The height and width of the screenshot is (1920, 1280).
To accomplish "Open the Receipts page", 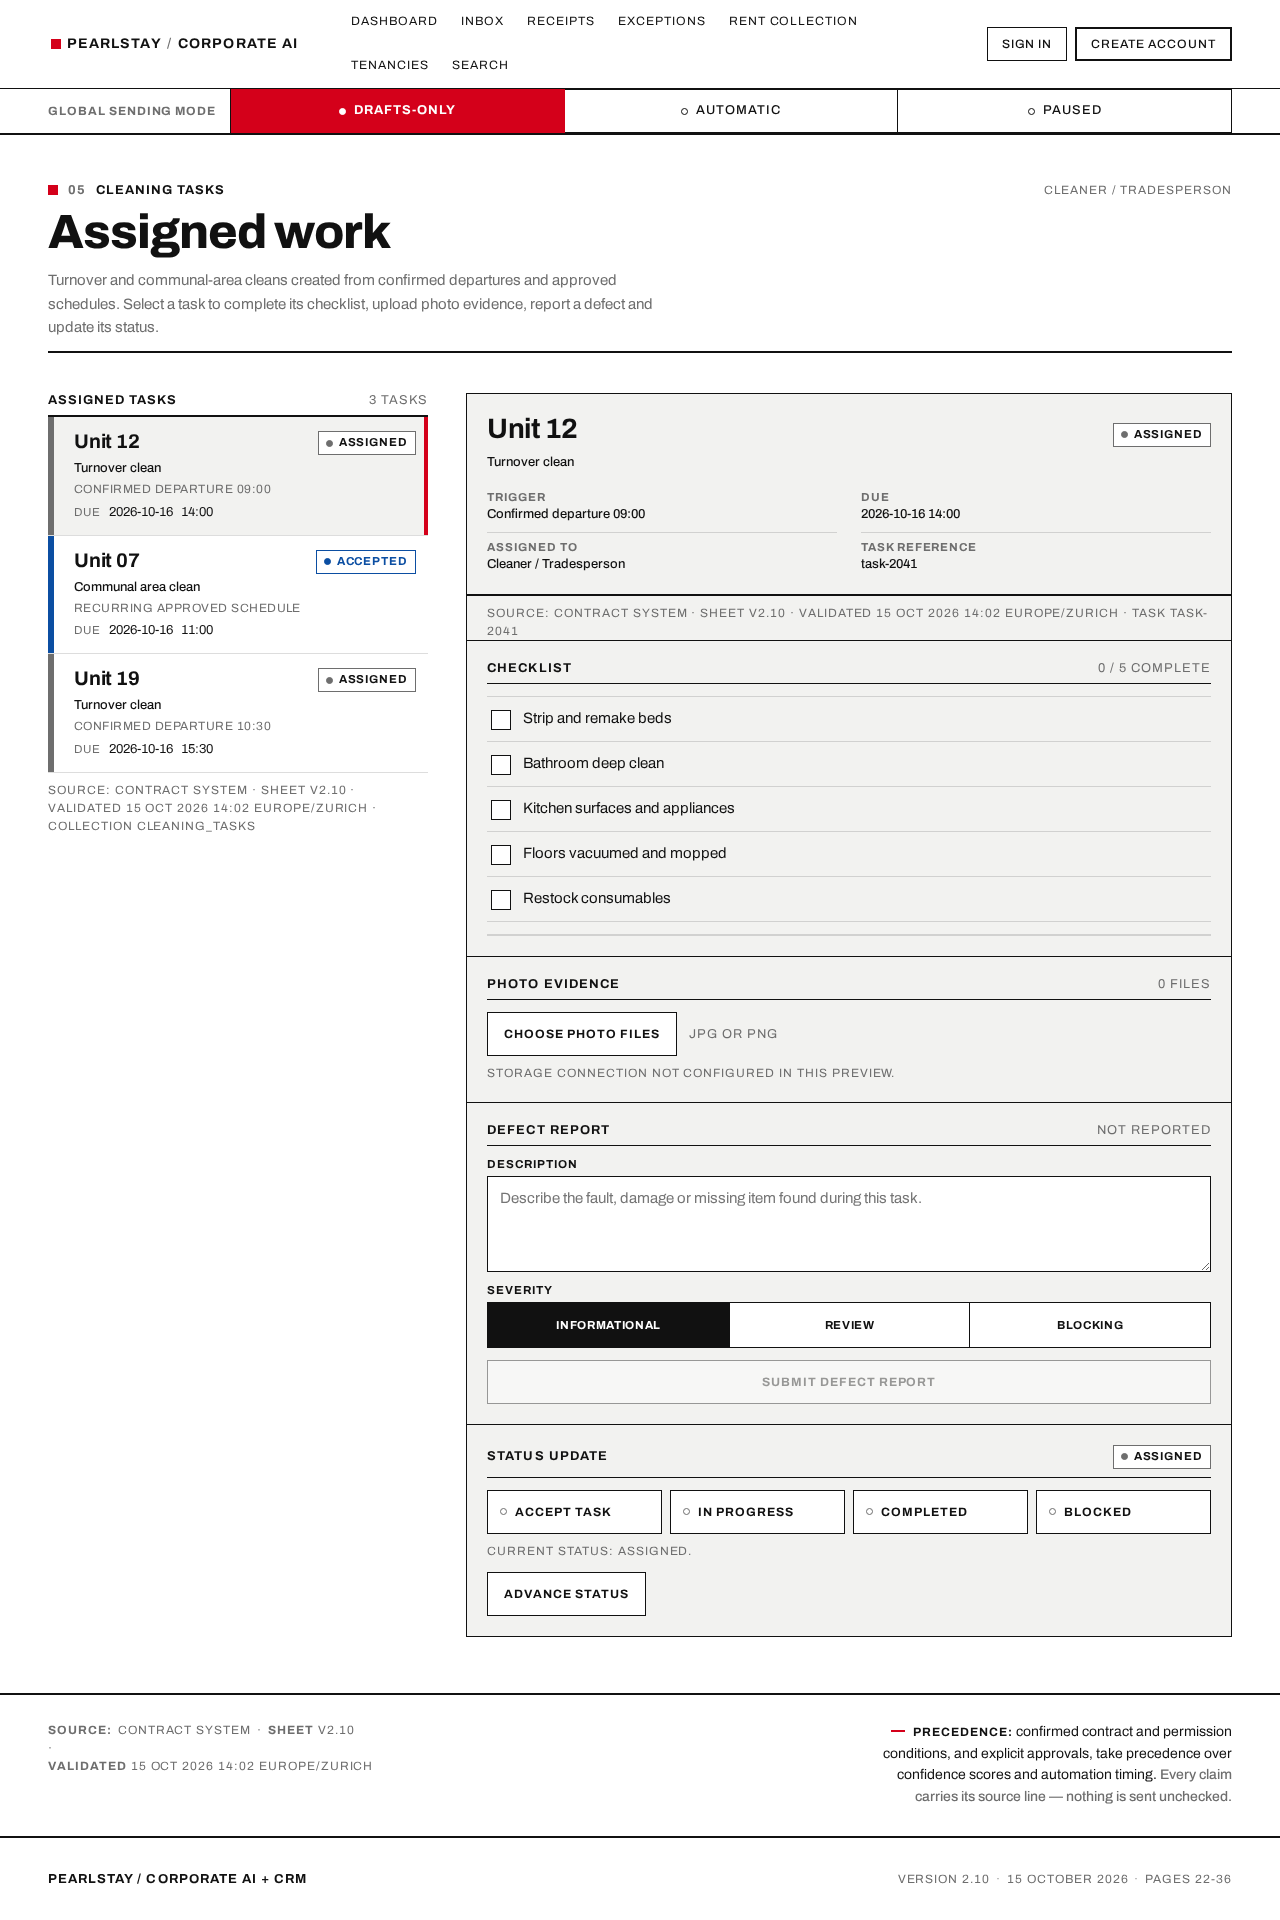I will [x=561, y=21].
